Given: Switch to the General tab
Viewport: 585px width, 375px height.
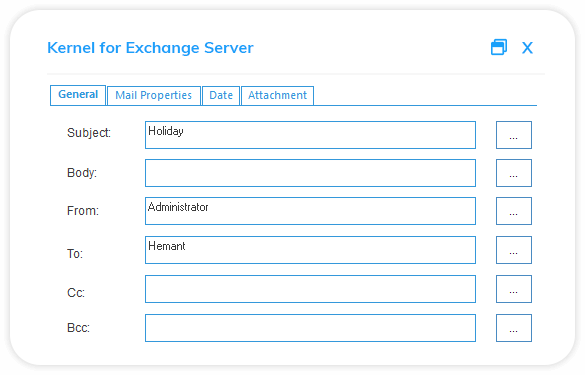Looking at the screenshot, I should pos(78,95).
